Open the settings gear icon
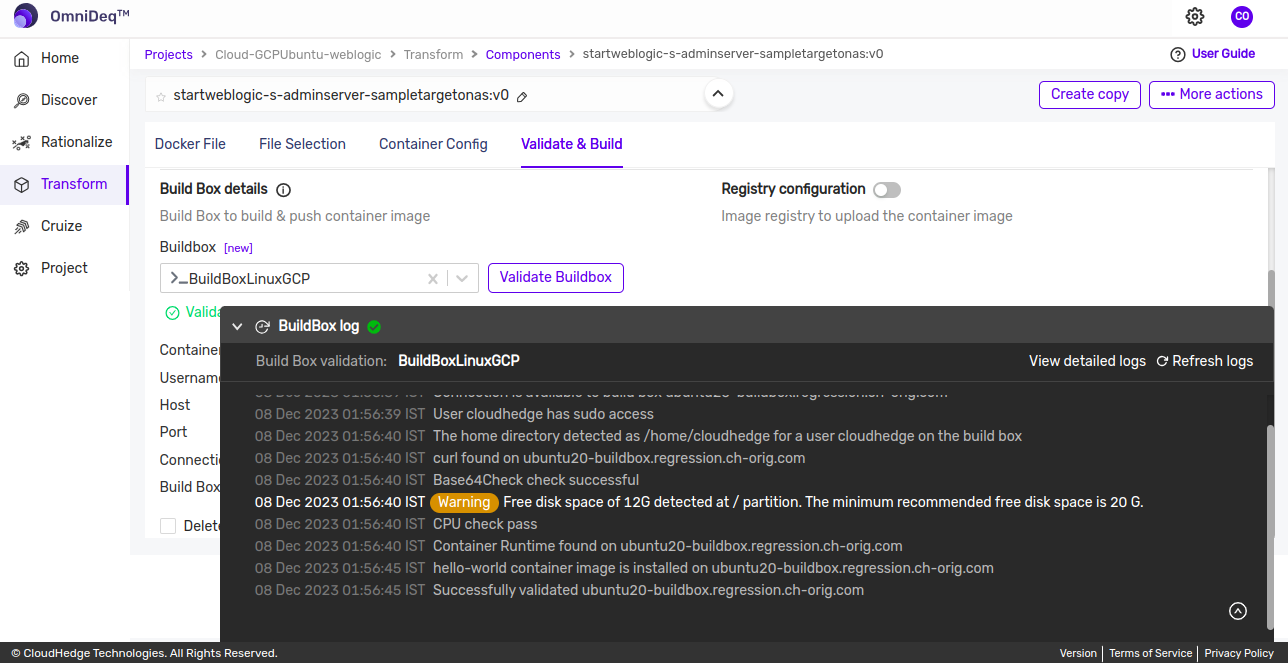 click(x=1195, y=16)
